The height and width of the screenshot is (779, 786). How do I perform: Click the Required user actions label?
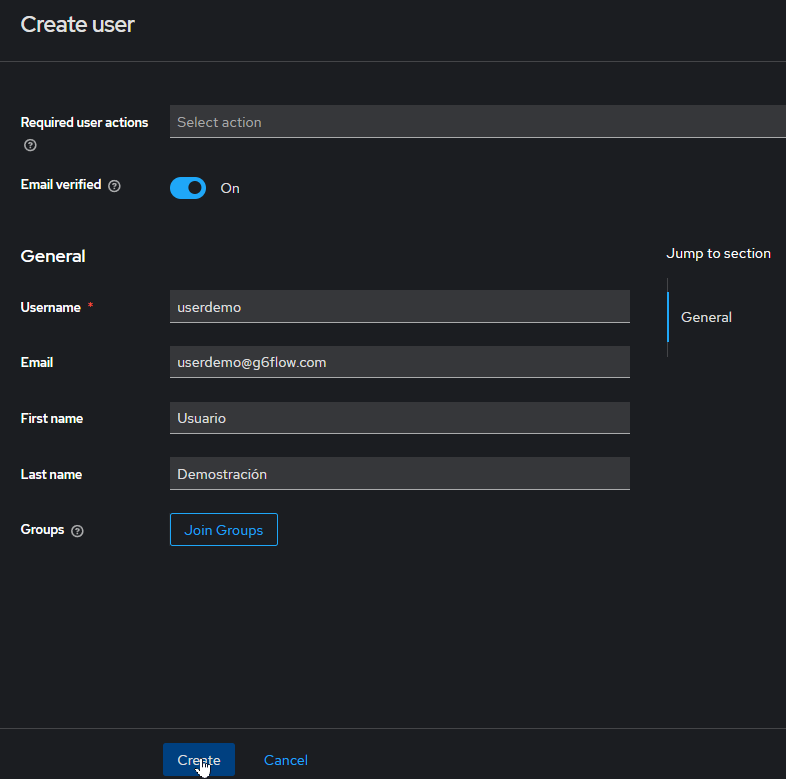coord(84,122)
